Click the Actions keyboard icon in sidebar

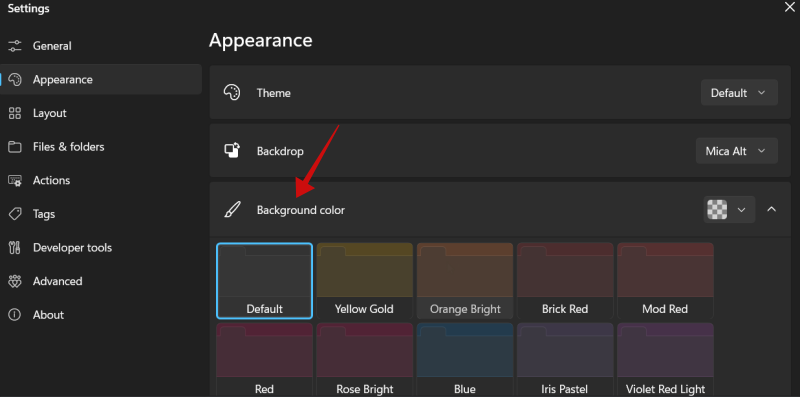15,181
